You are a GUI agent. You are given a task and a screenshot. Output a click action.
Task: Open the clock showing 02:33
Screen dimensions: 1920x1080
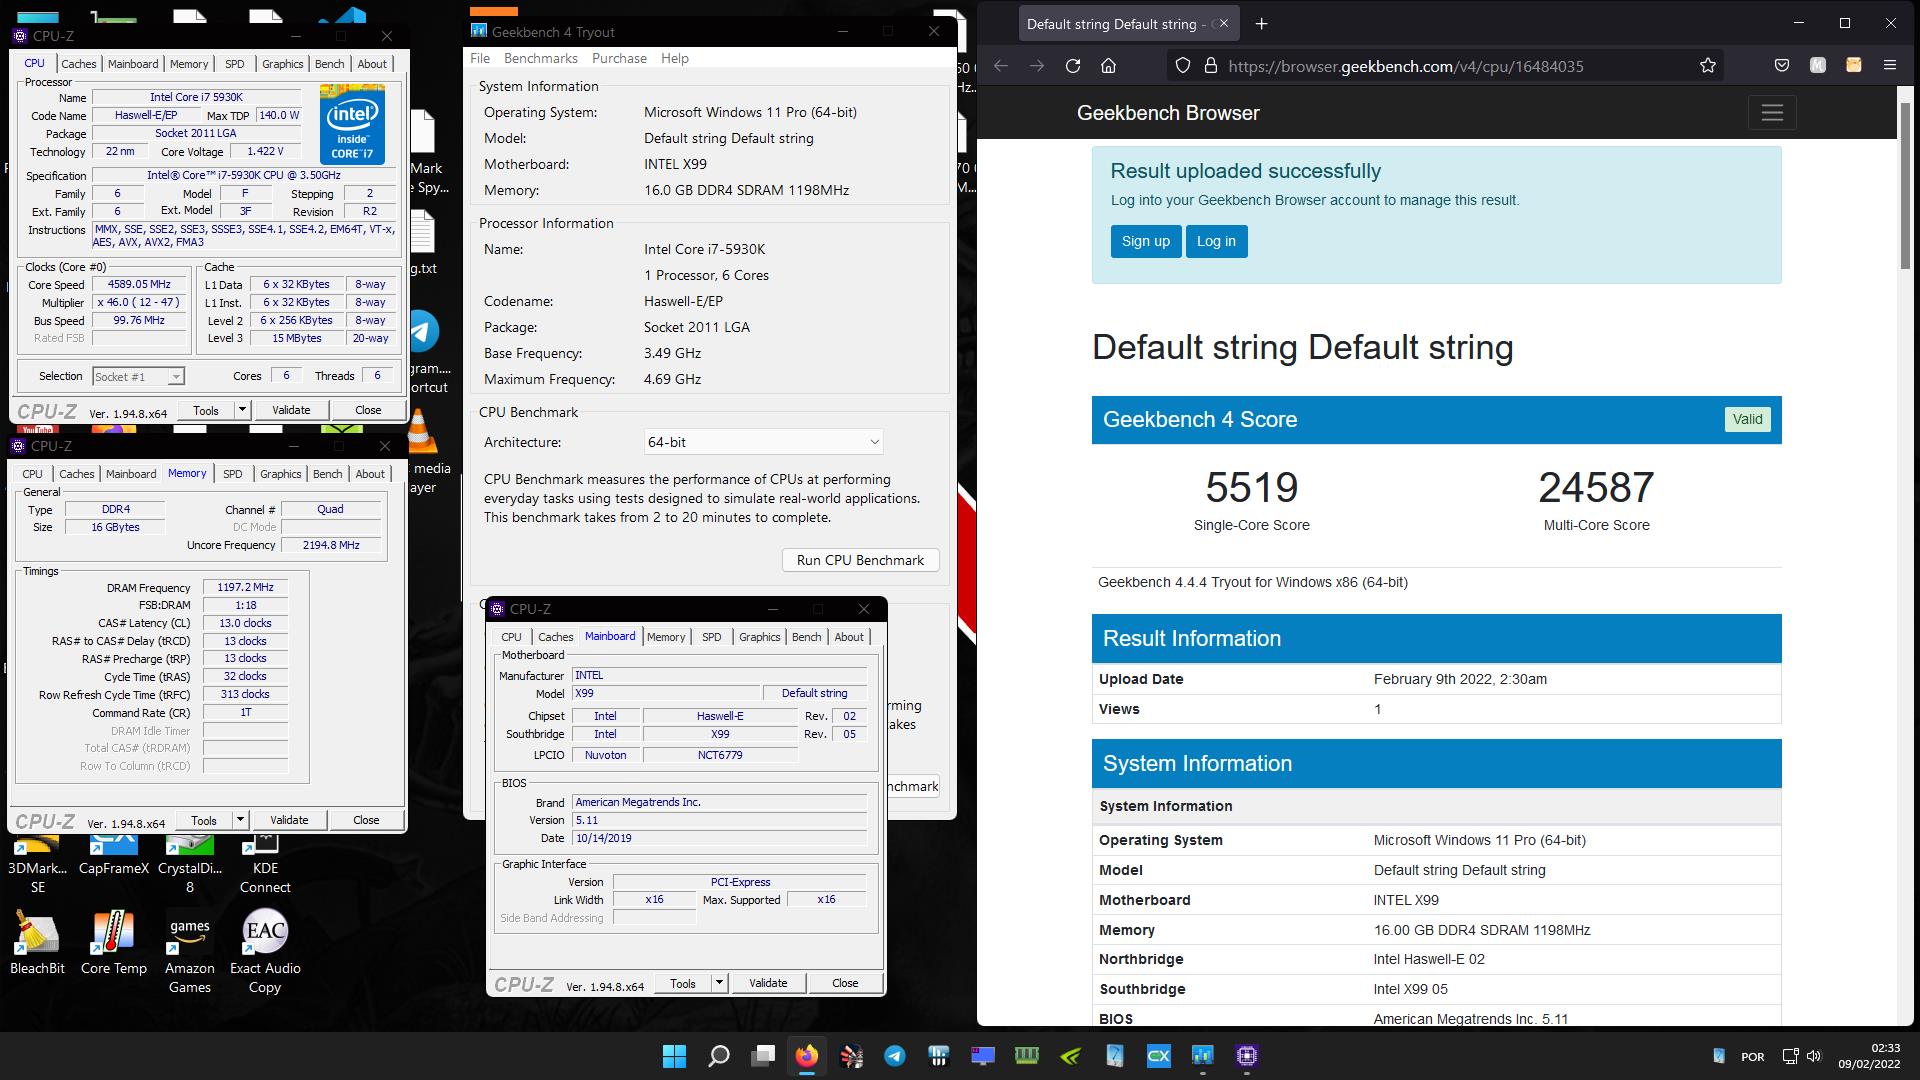[x=1868, y=1056]
